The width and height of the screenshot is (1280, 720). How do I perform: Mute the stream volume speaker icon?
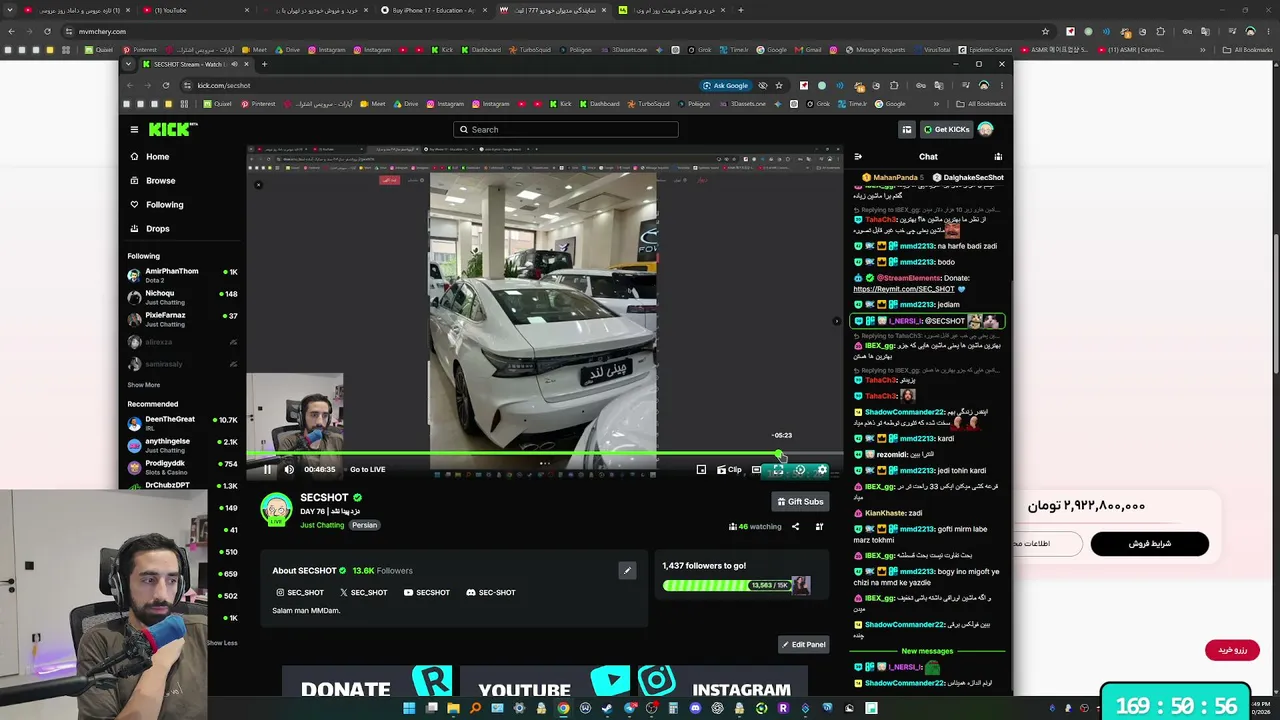[289, 469]
